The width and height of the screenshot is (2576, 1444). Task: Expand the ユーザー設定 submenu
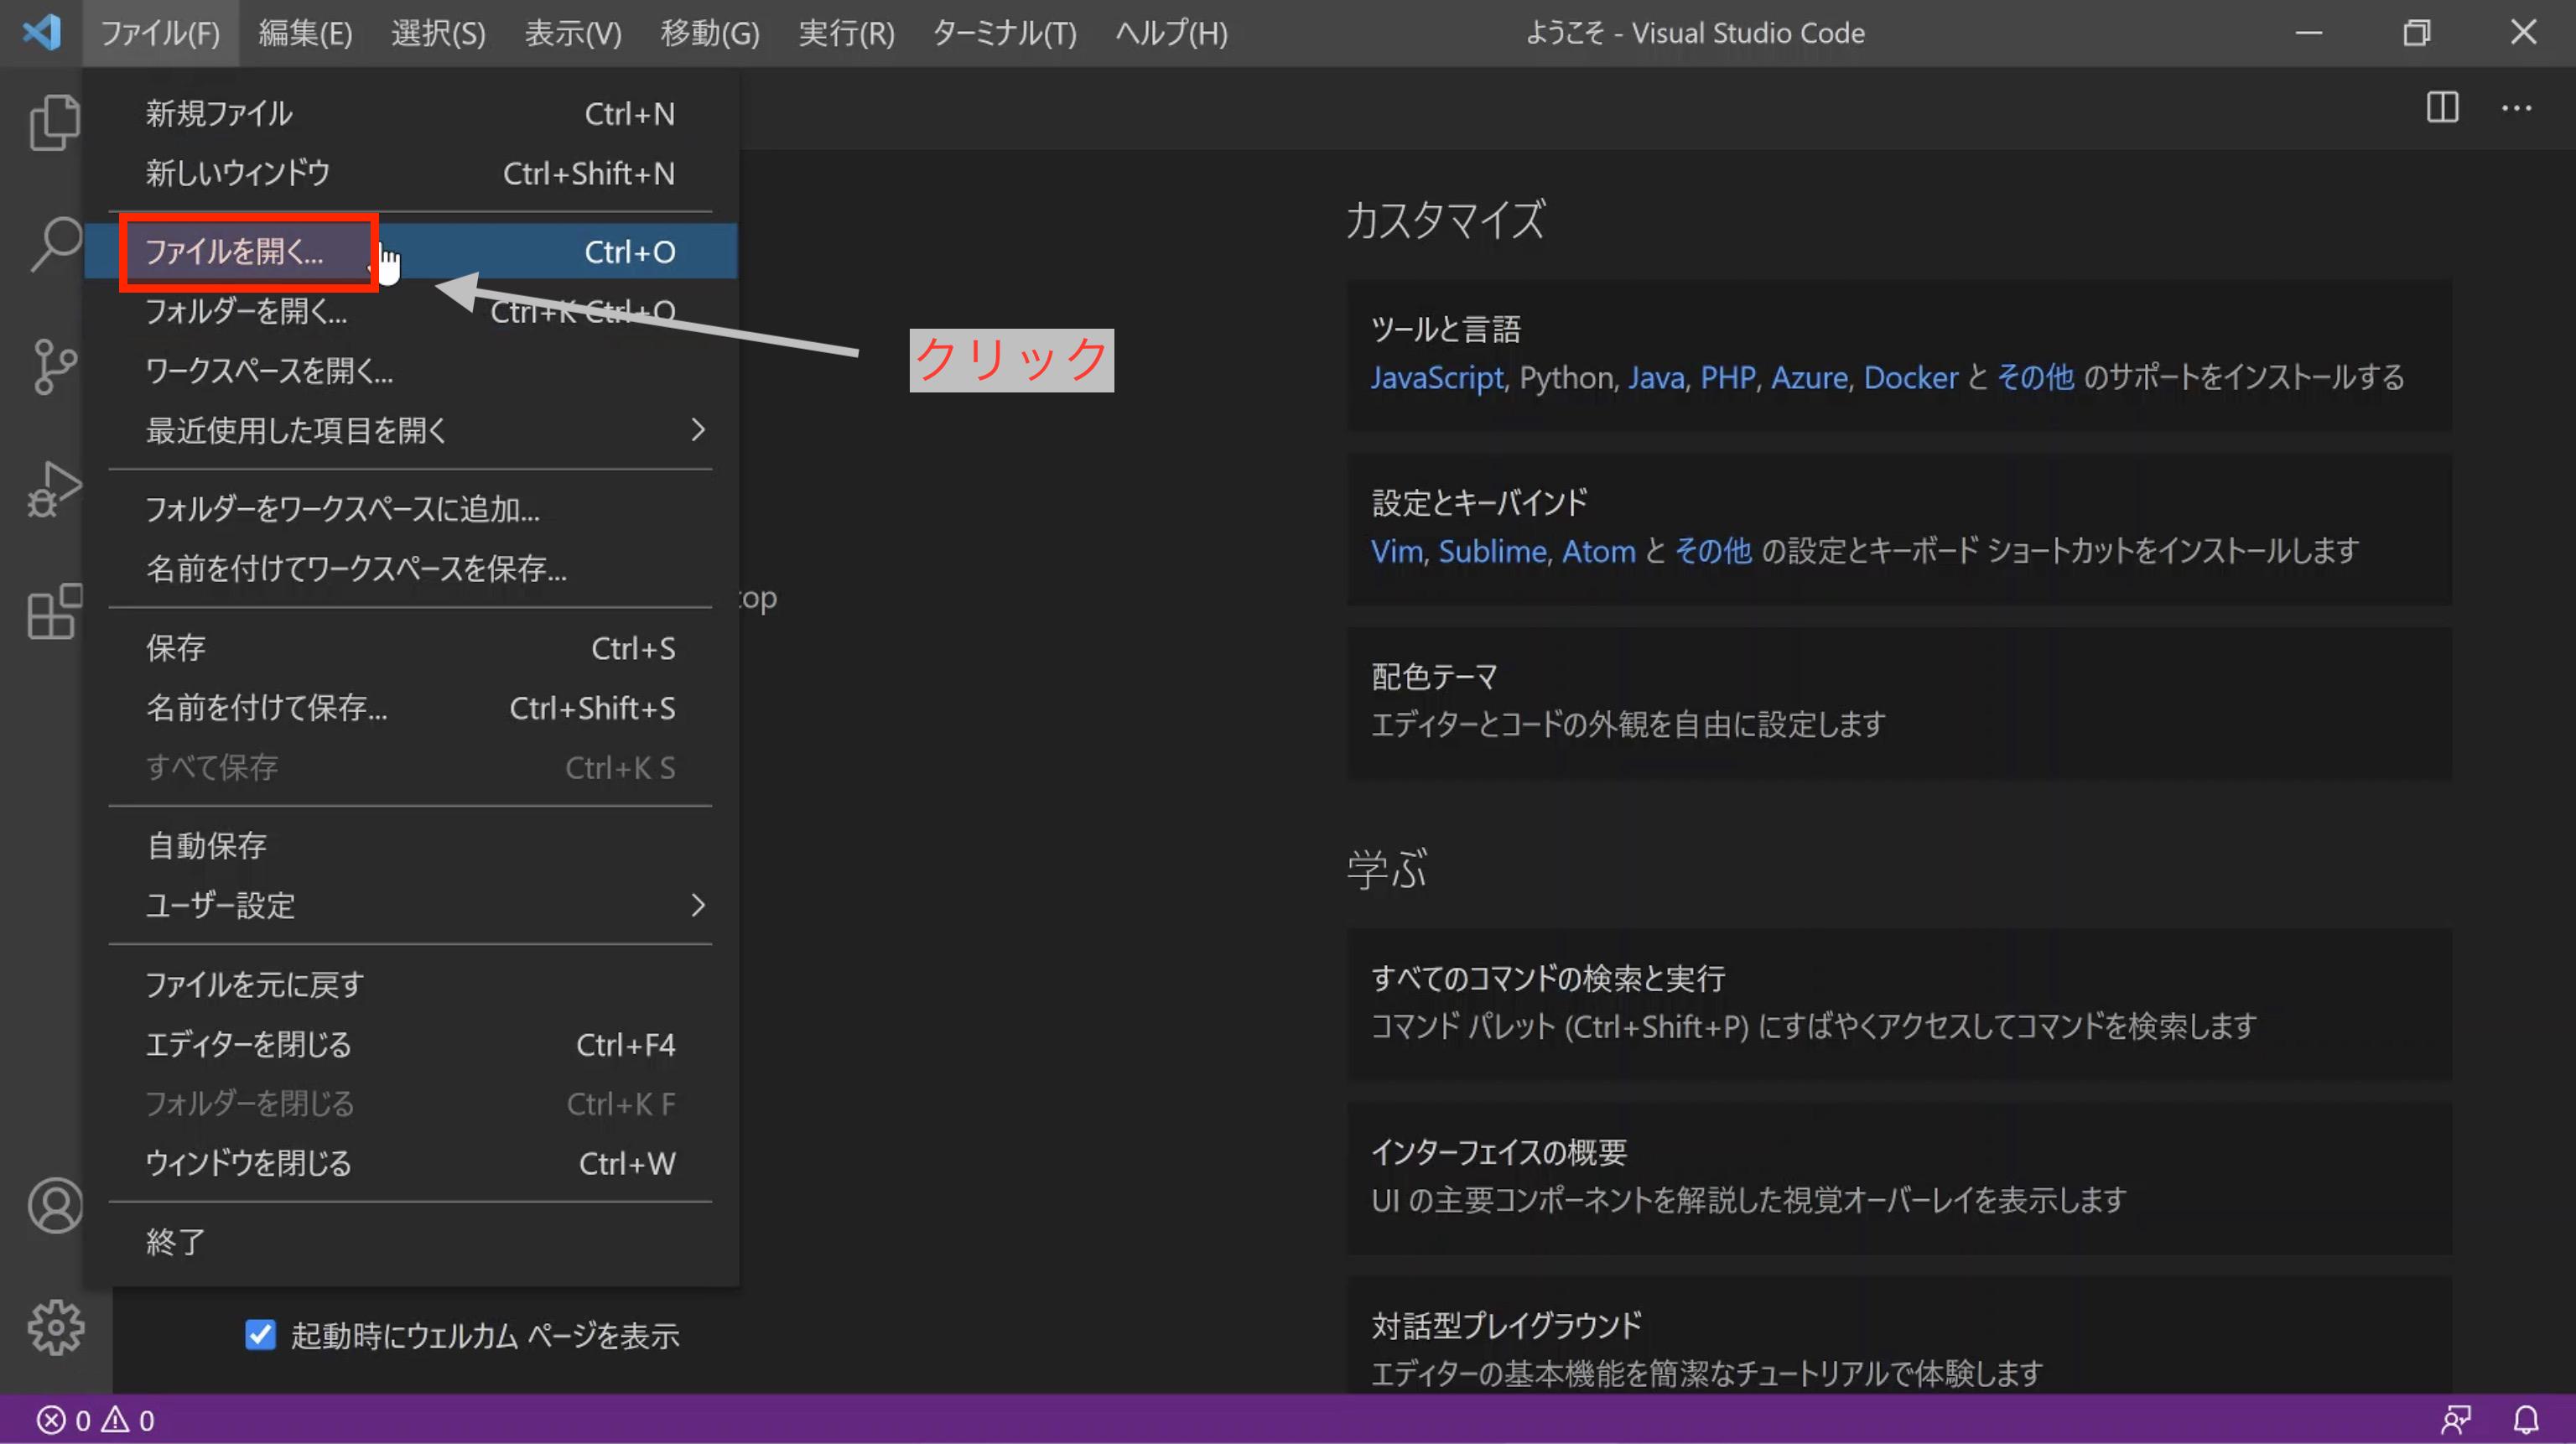(x=410, y=905)
